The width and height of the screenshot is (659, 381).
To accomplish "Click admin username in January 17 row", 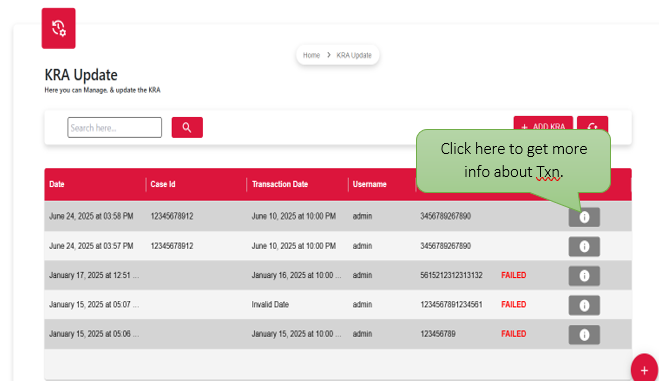I will [x=362, y=275].
